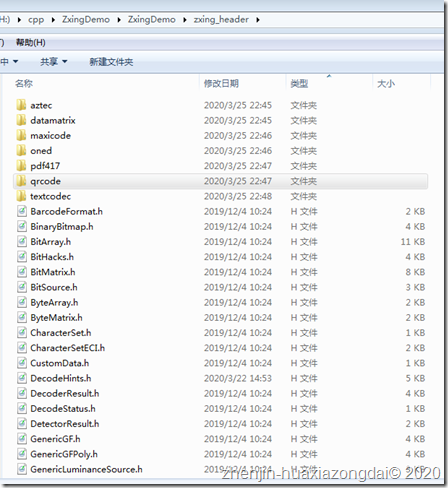Select the qrcode folder icon

coord(21,181)
